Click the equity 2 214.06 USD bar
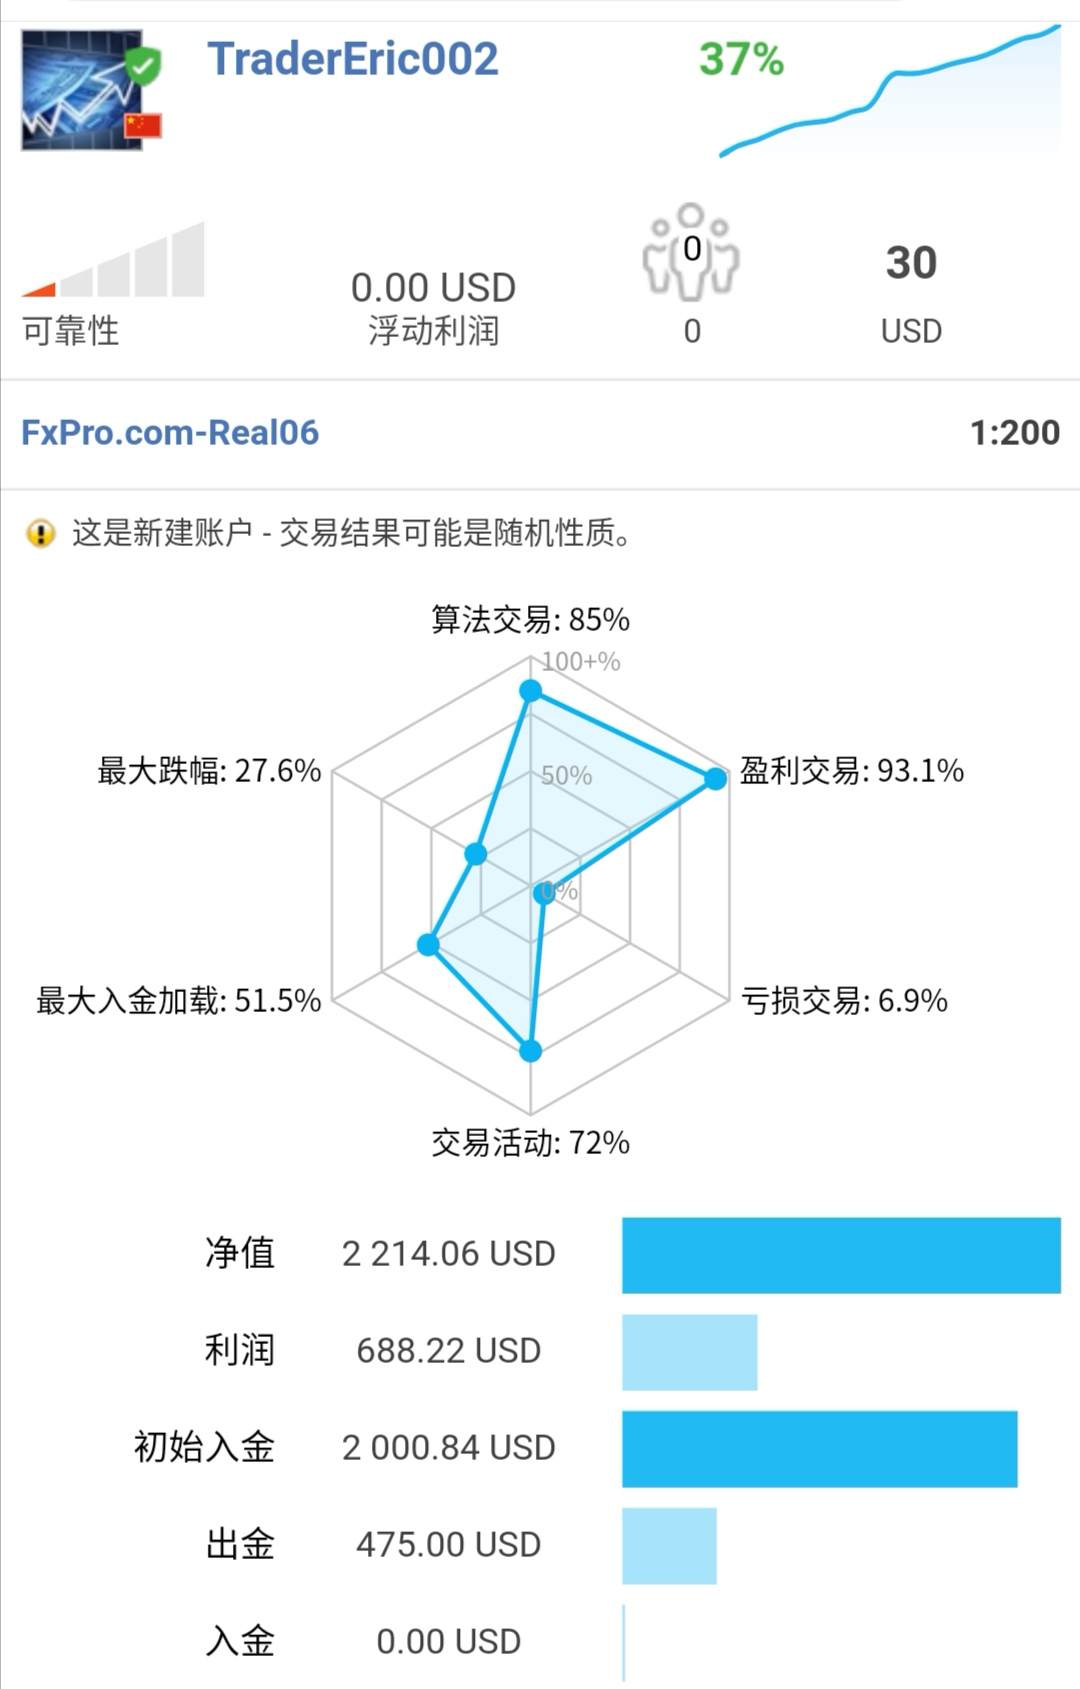 click(x=841, y=1255)
